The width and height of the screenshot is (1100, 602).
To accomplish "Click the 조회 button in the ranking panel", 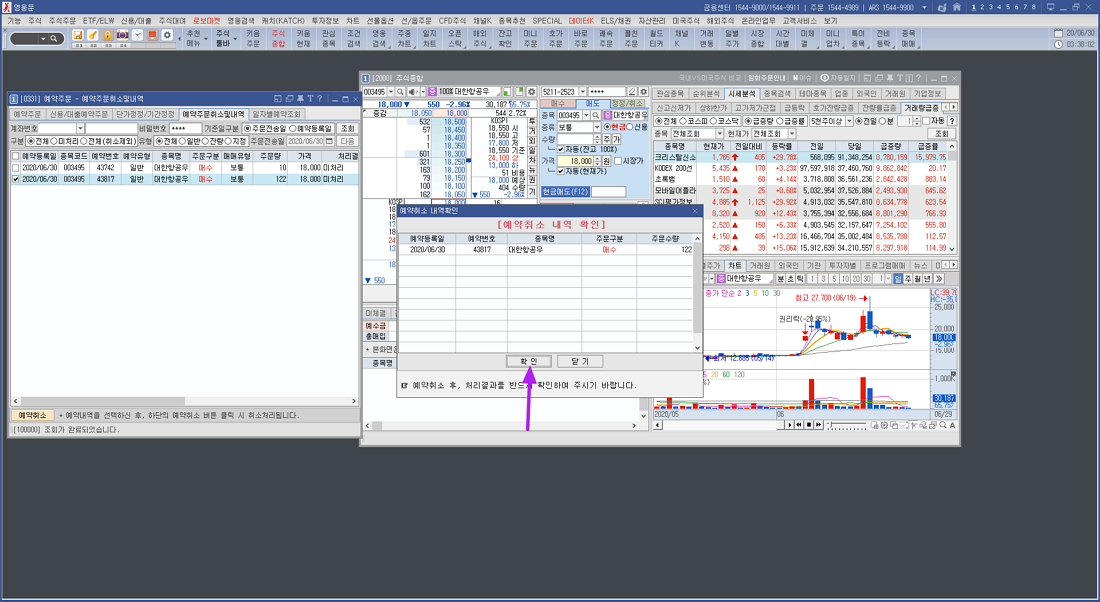I will 941,133.
